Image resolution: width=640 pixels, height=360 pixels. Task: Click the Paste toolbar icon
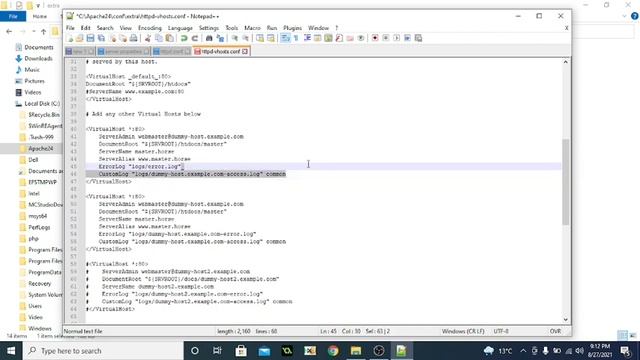pos(169,38)
